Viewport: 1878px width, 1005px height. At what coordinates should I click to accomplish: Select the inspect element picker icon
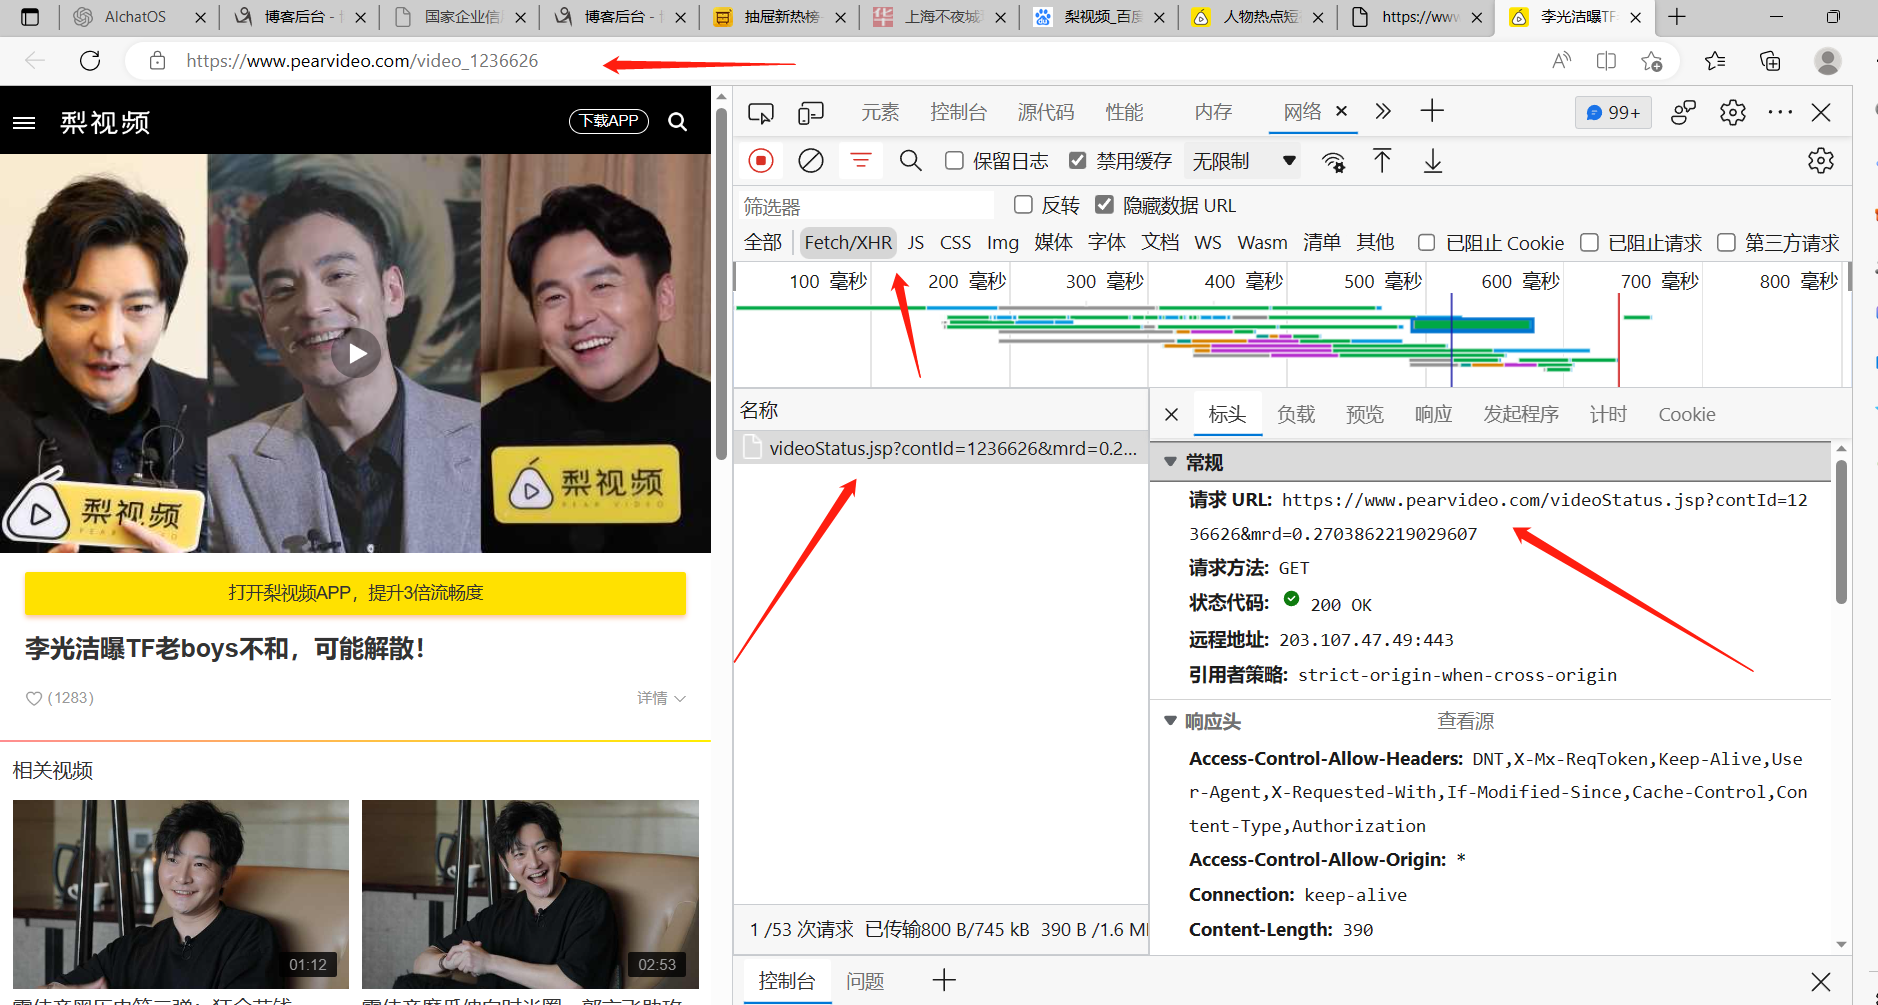coord(761,112)
